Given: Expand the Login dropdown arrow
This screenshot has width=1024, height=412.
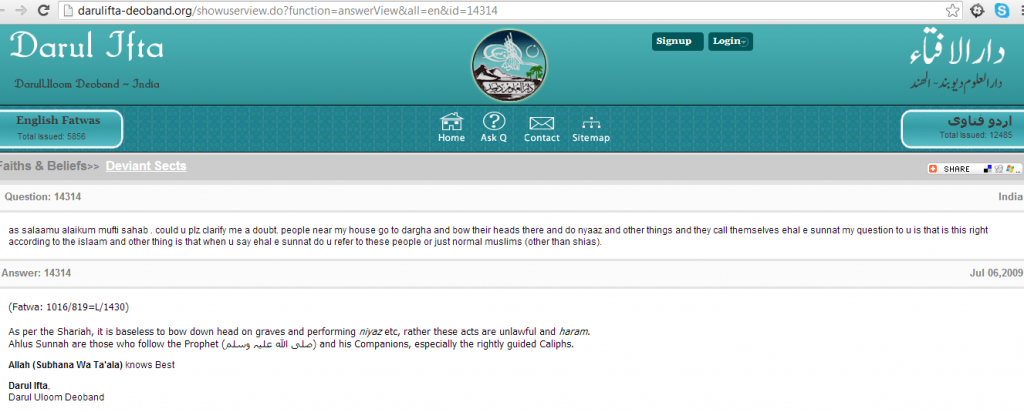Looking at the screenshot, I should click(744, 42).
